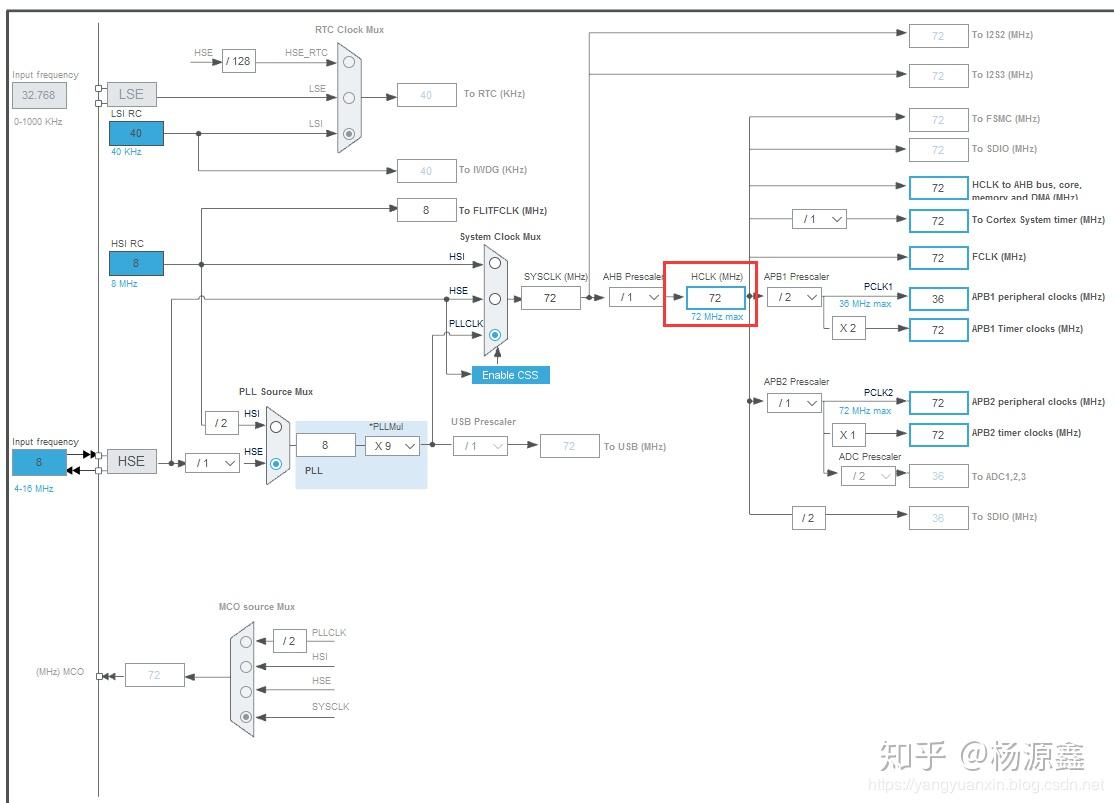Open the ADC Prescaler dropdown

coord(869,476)
